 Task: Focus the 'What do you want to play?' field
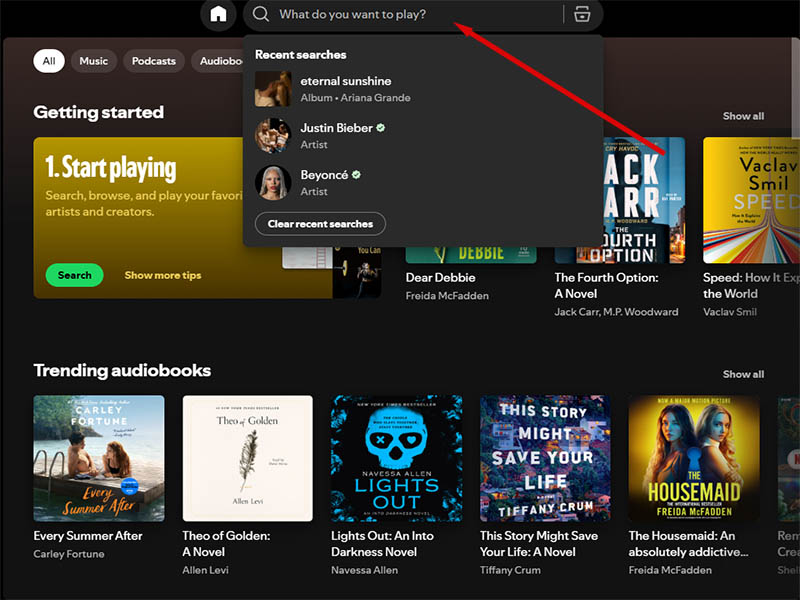[x=422, y=14]
